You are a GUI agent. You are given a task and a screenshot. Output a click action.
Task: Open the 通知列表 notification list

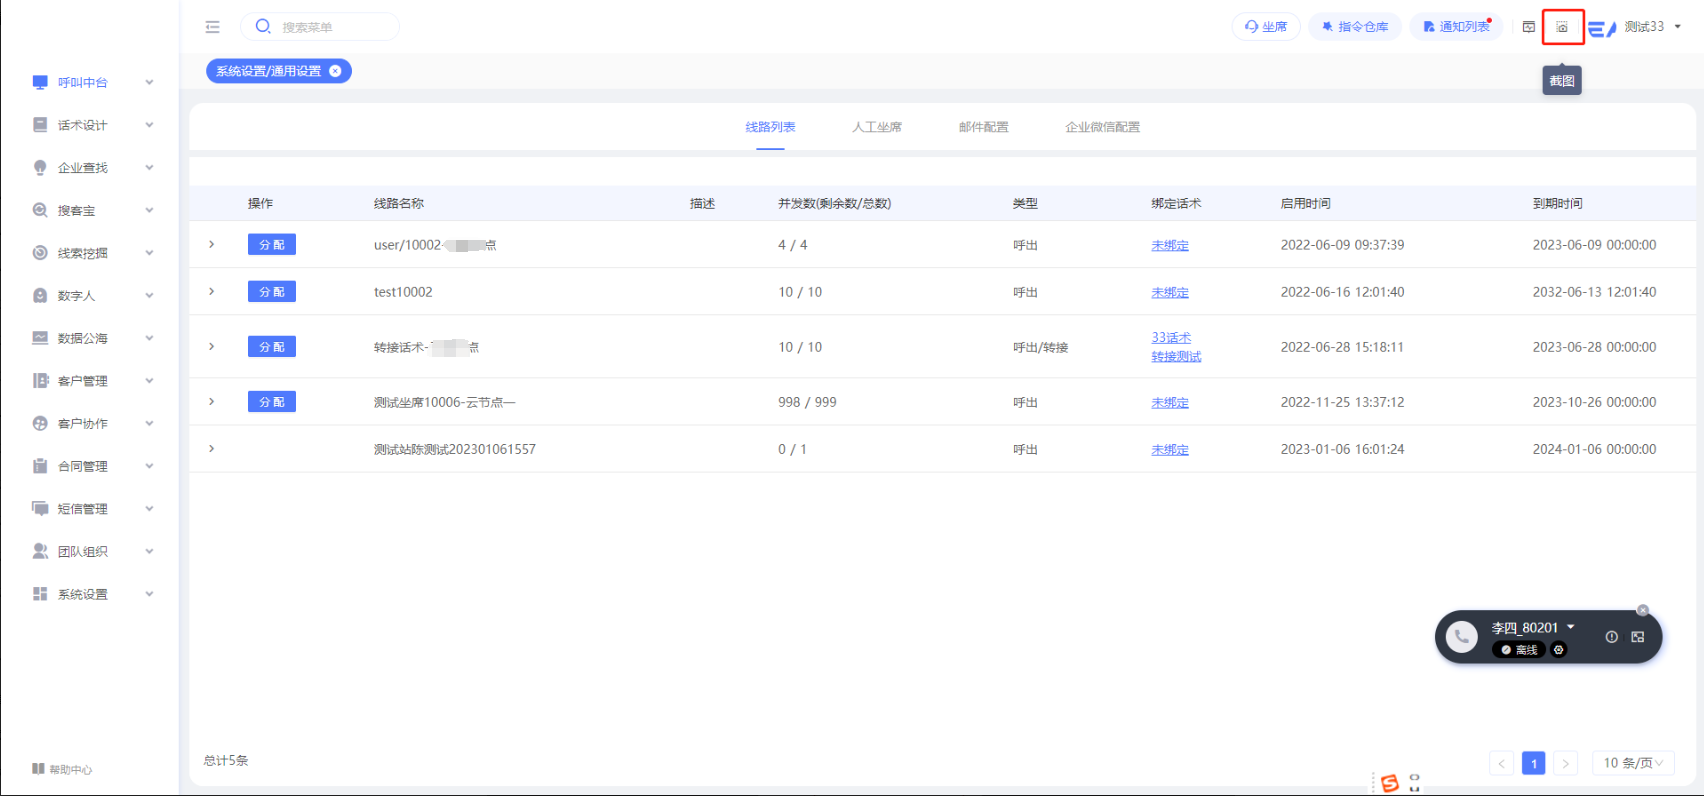[x=1456, y=27]
